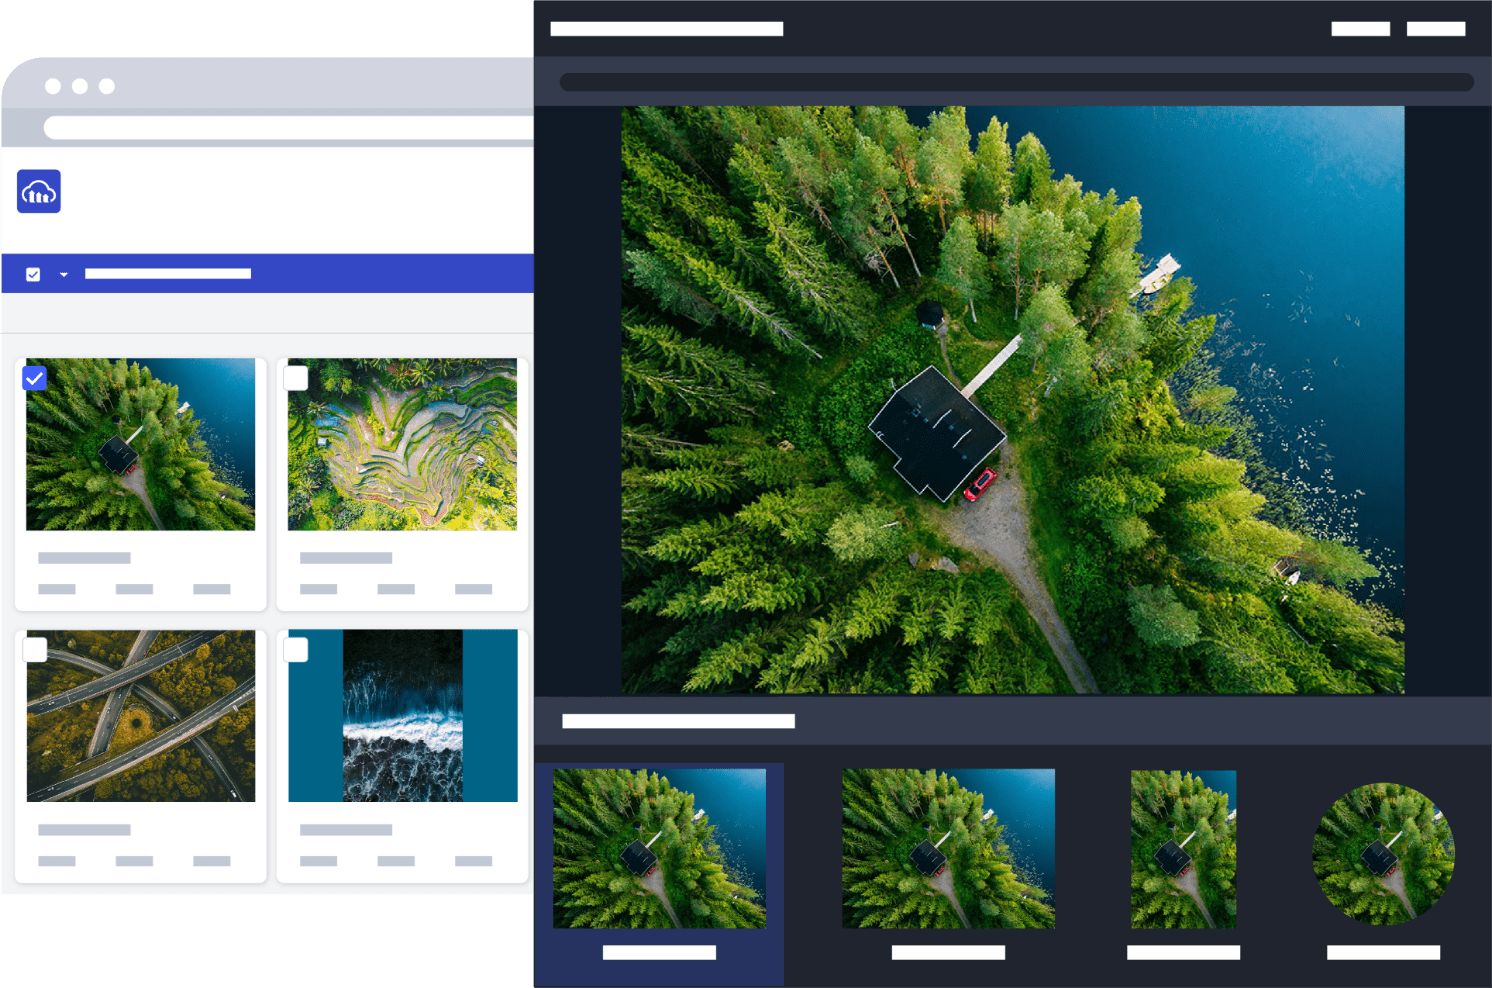Click the Cloudinary cloud logo icon
This screenshot has width=1492, height=988.
click(39, 191)
